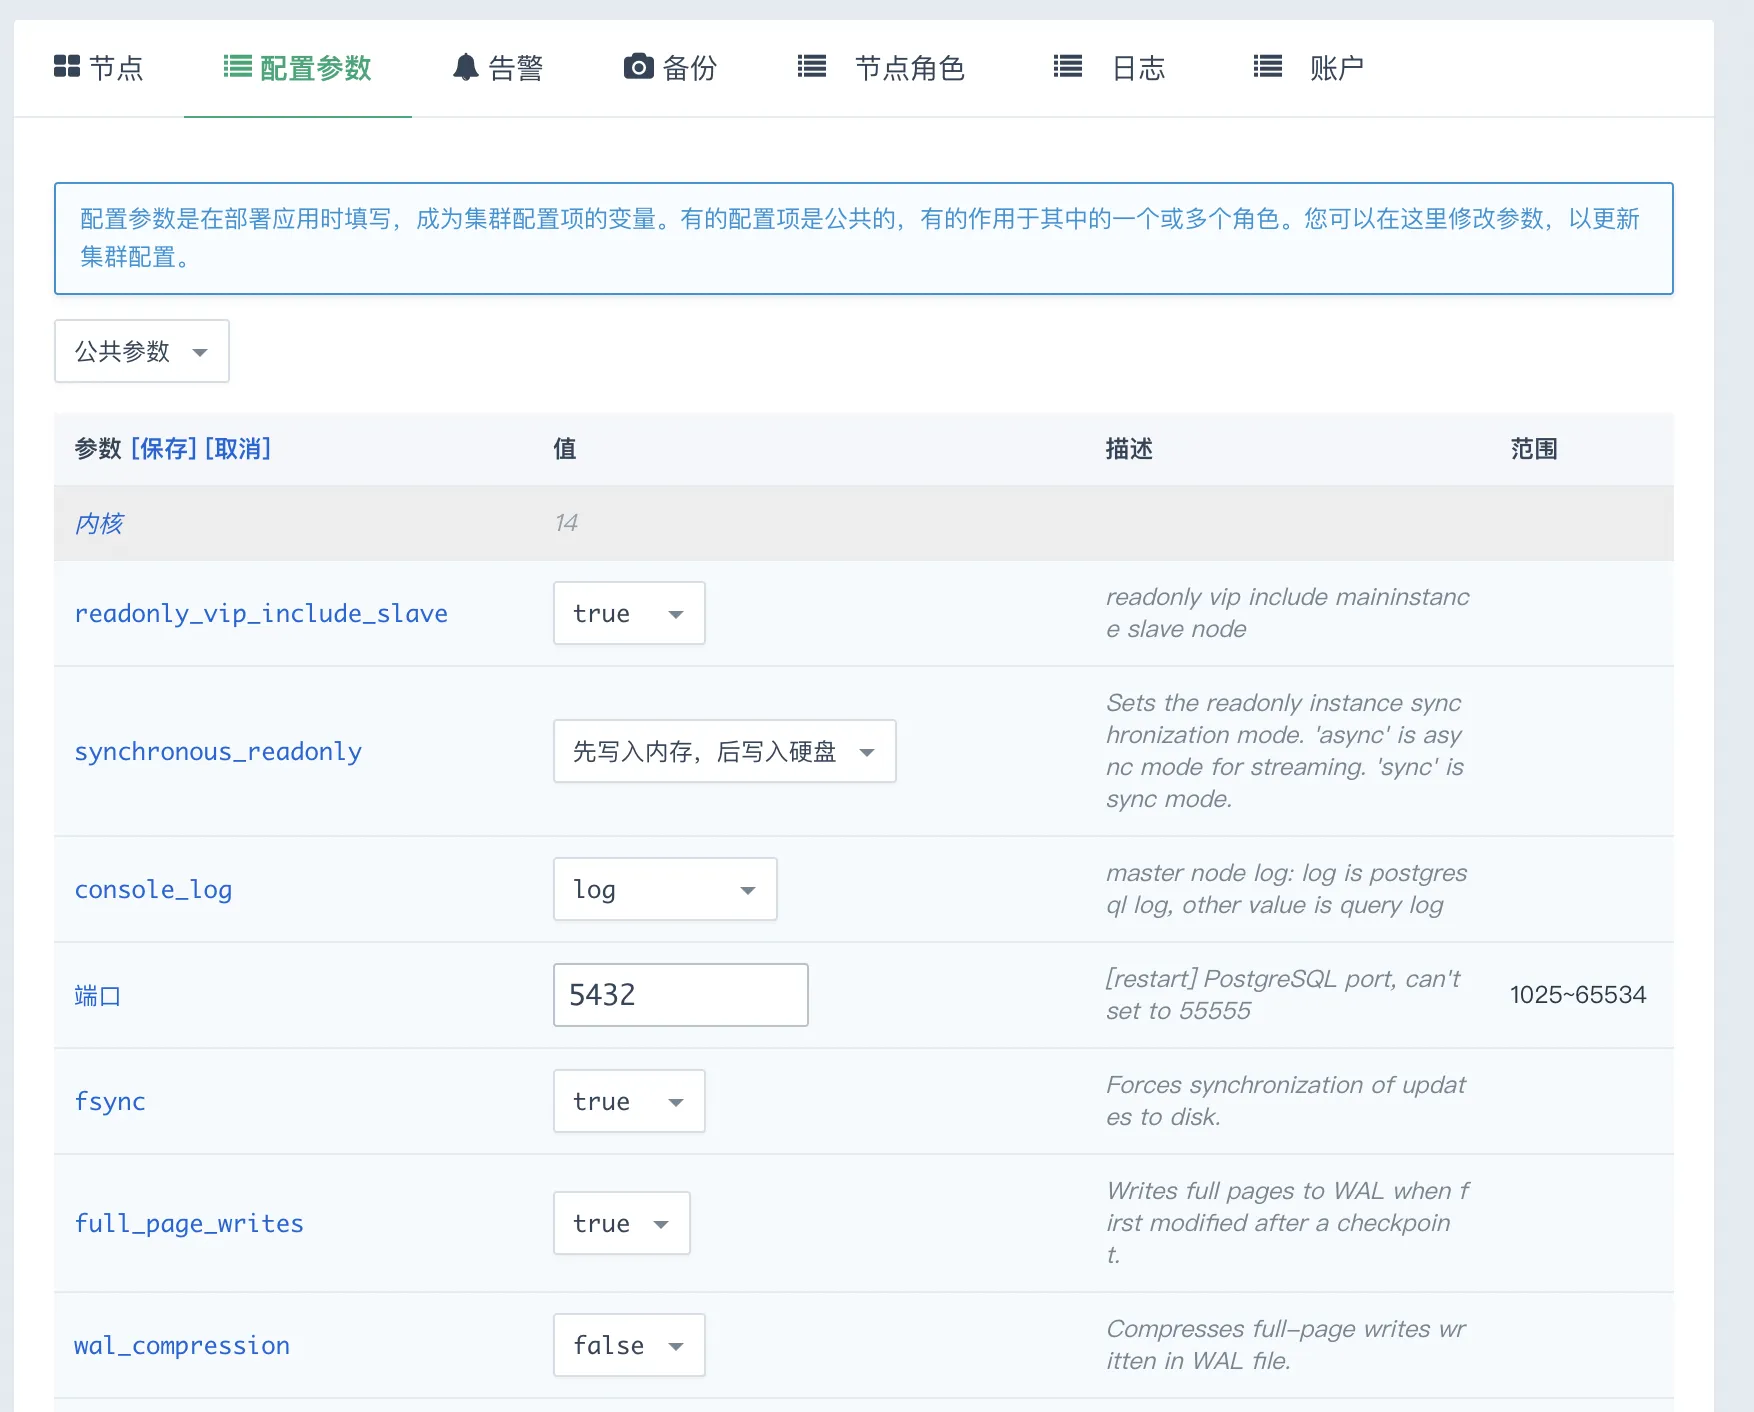Screen dimensions: 1754x1412
Task: Click the blue info box about 配置参数
Action: pos(864,238)
